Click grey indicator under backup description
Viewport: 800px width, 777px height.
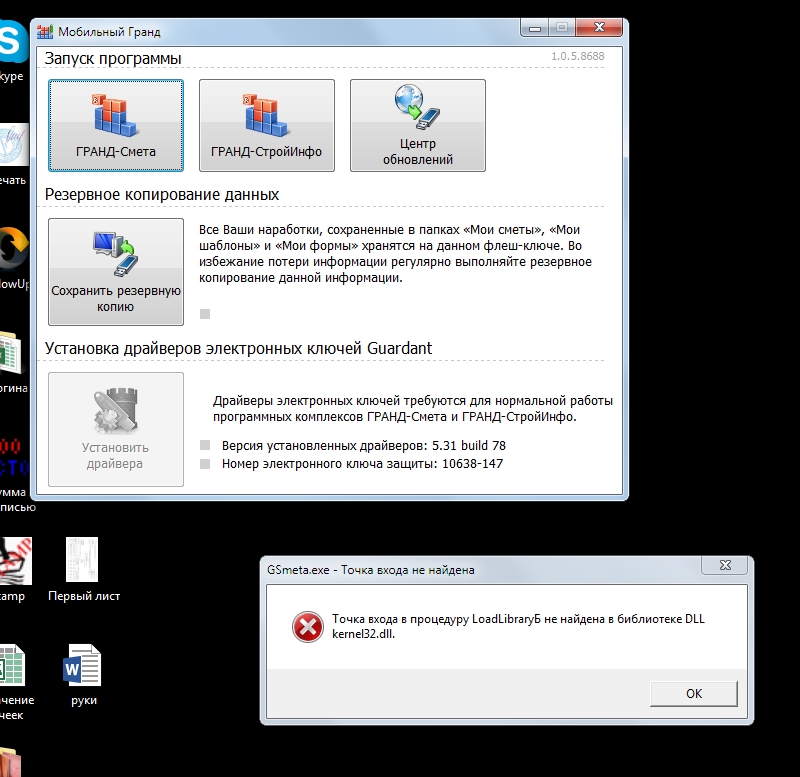point(205,314)
